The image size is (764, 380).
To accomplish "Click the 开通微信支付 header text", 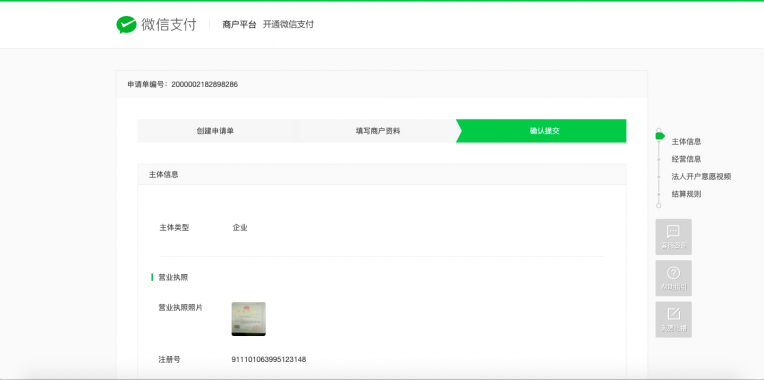I will [288, 24].
